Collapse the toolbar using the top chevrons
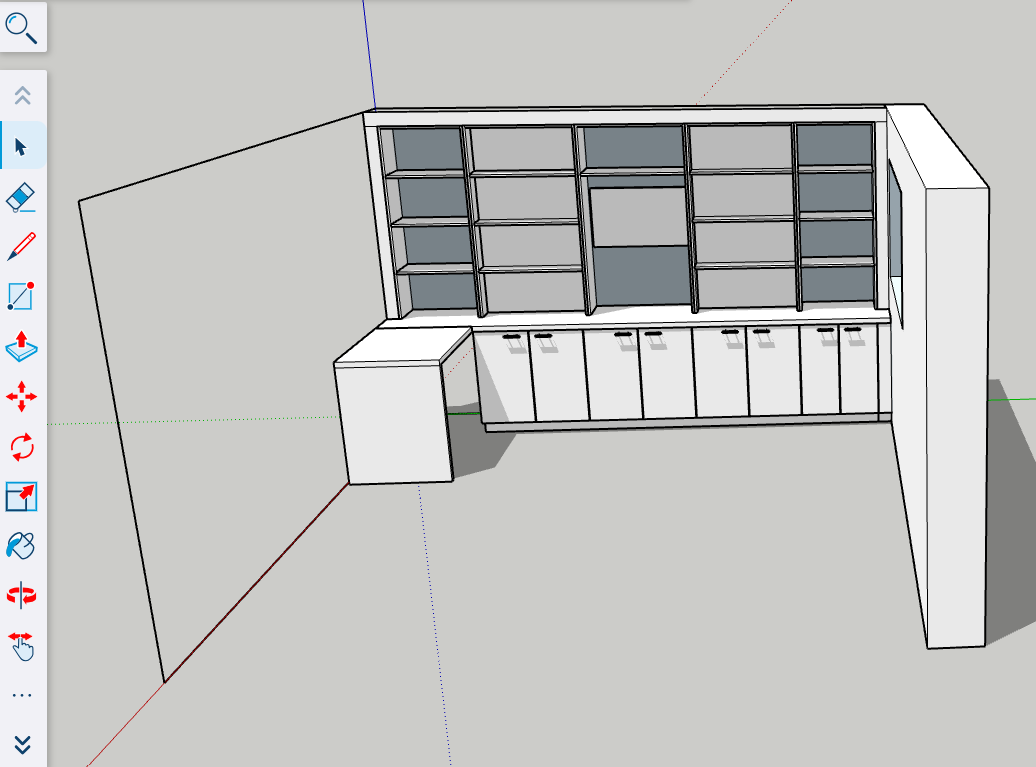The width and height of the screenshot is (1036, 767). pos(22,96)
